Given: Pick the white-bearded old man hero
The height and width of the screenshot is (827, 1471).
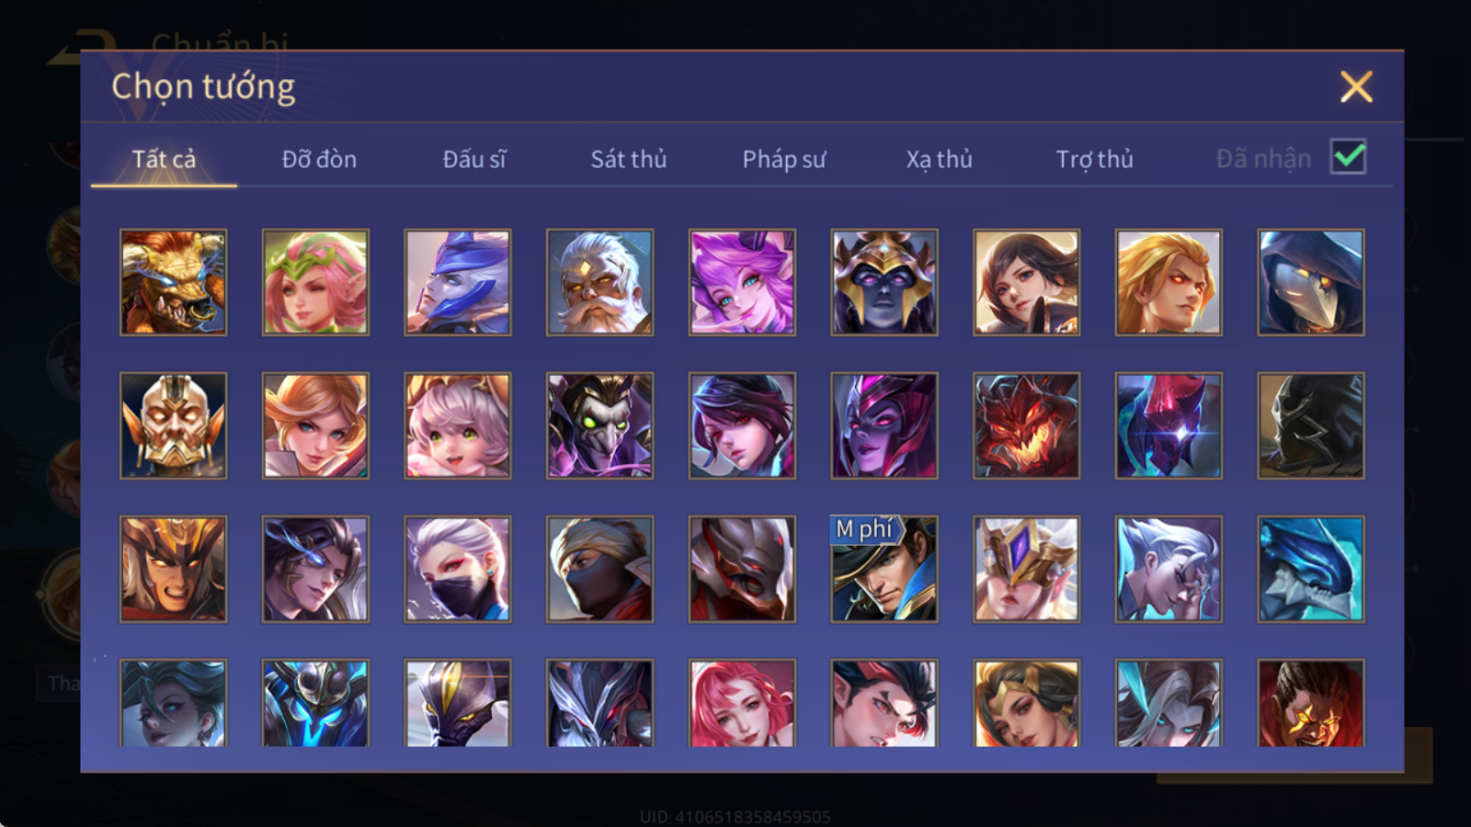Looking at the screenshot, I should (x=600, y=282).
